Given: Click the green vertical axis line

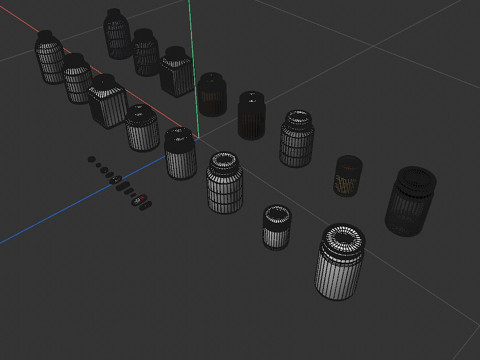Looking at the screenshot, I should [x=193, y=68].
